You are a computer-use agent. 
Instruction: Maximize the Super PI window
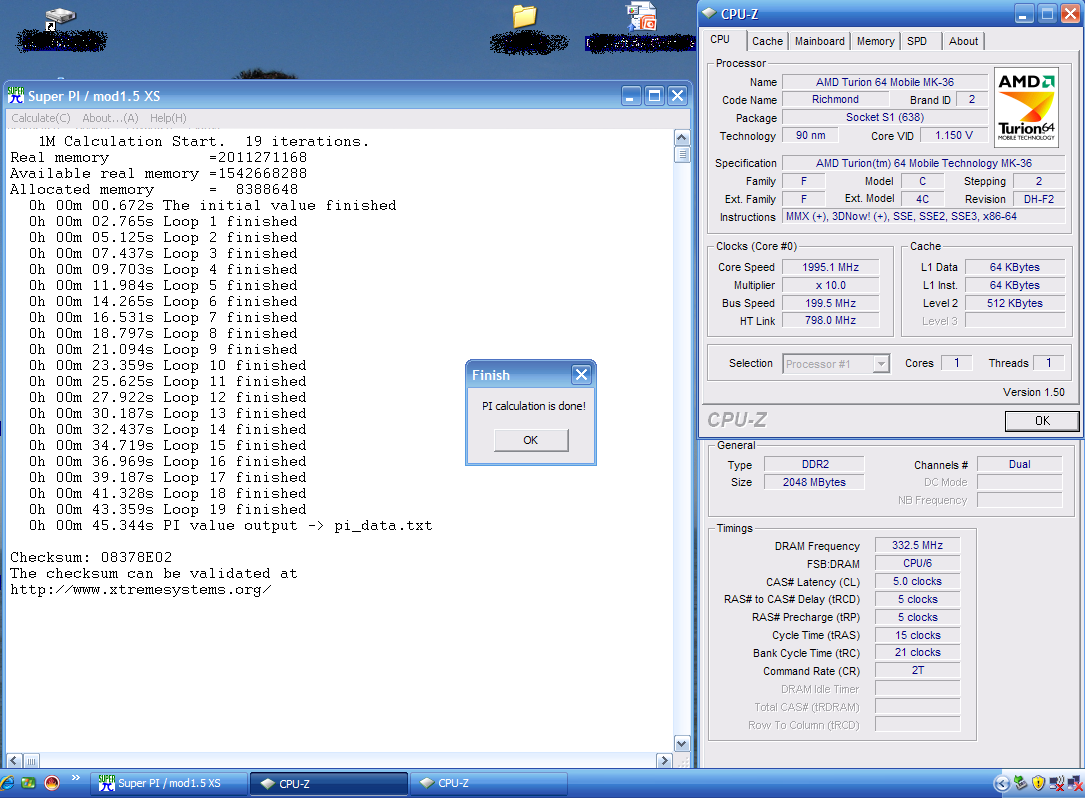click(x=654, y=96)
